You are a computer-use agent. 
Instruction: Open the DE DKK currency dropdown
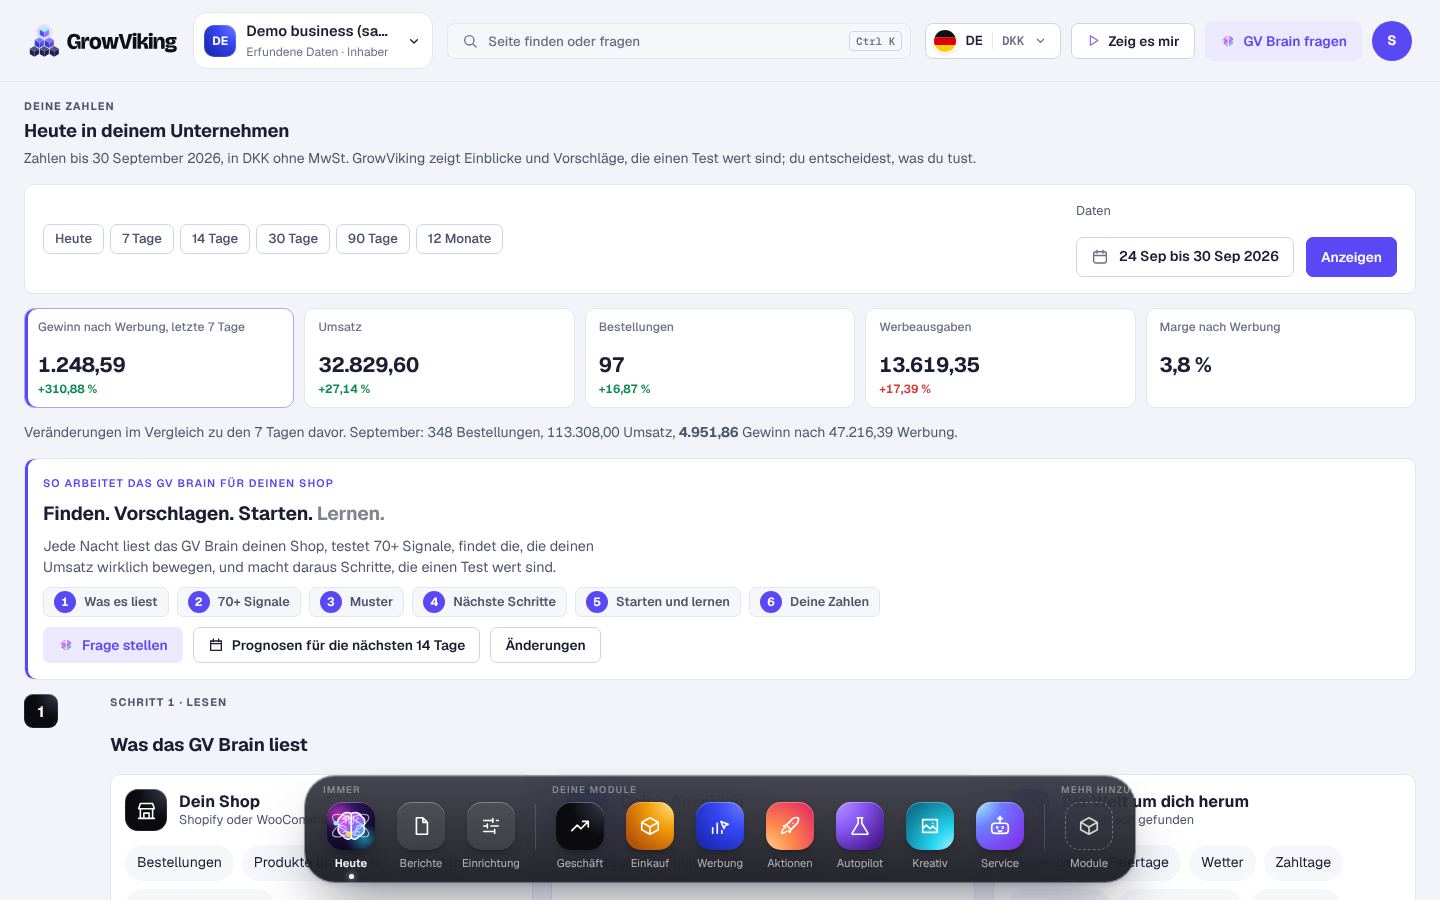coord(993,41)
